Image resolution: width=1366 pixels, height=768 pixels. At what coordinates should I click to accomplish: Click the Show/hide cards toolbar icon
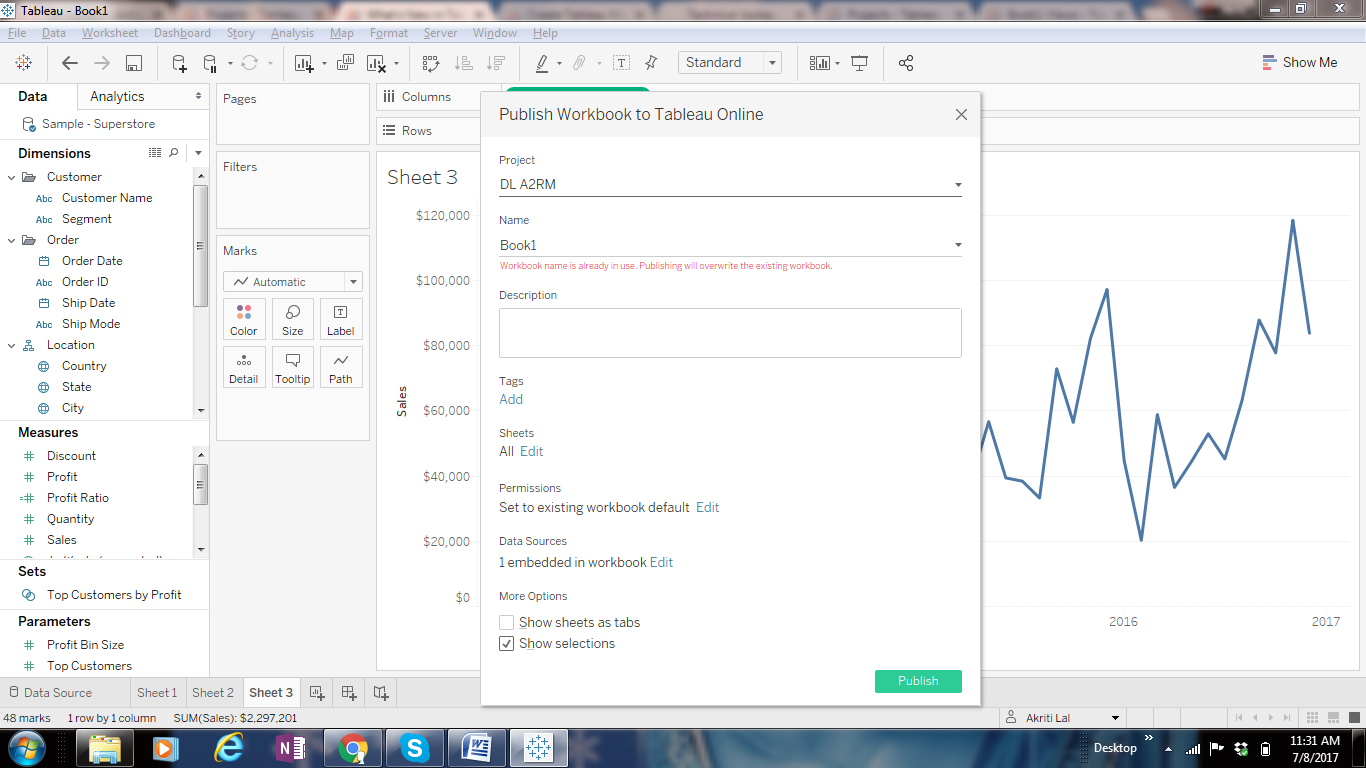click(820, 63)
